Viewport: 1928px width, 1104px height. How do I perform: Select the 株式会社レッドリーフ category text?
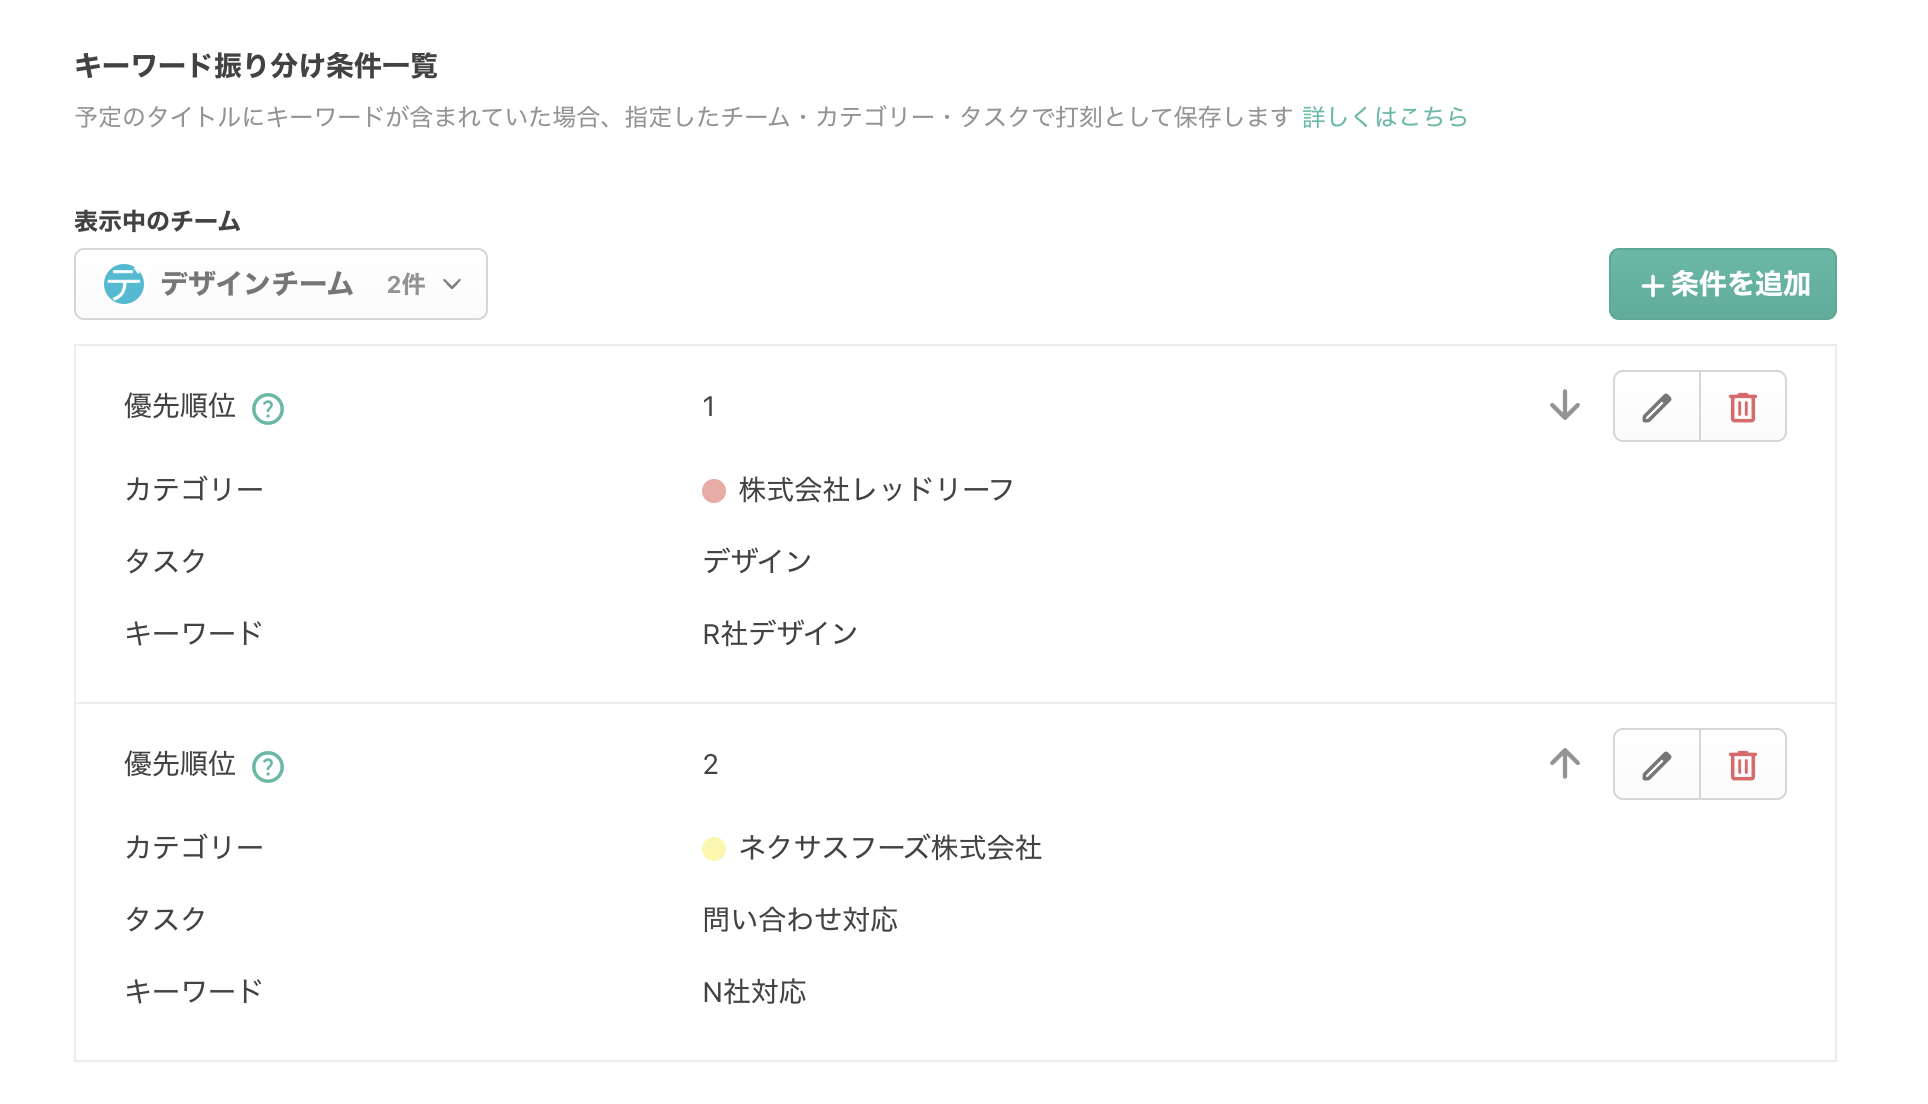point(874,490)
